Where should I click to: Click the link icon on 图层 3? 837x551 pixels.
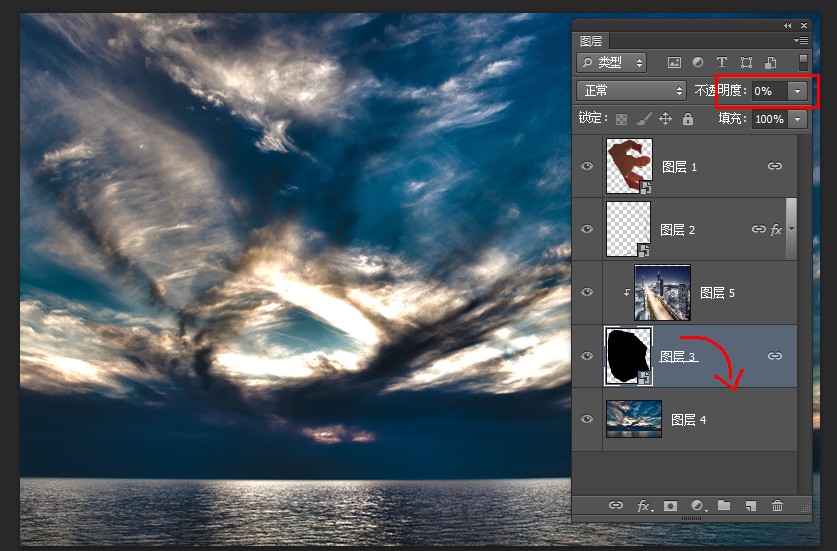click(775, 356)
